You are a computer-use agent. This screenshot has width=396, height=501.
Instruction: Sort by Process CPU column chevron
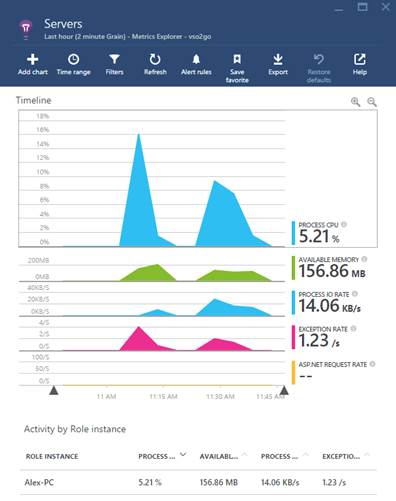(183, 454)
